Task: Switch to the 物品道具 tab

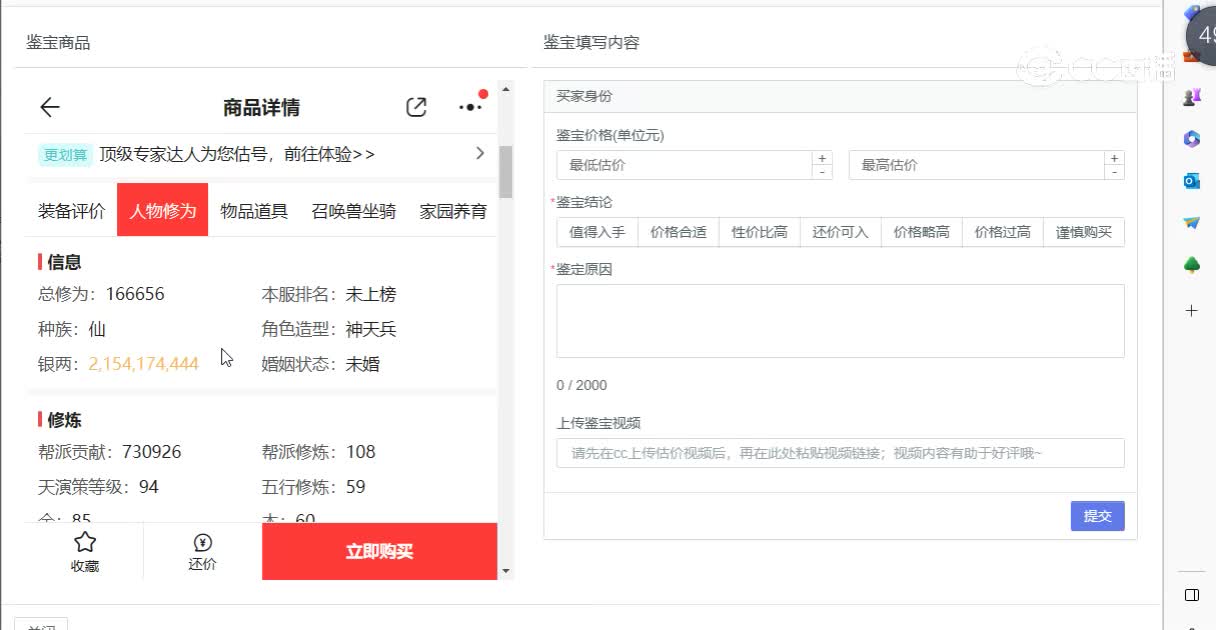Action: click(254, 211)
